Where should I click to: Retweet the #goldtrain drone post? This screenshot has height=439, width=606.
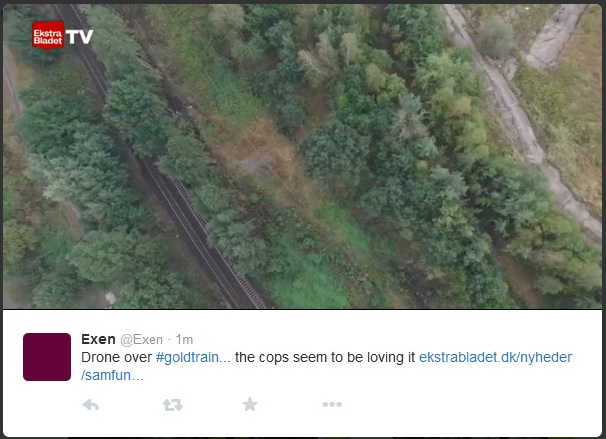coord(172,405)
